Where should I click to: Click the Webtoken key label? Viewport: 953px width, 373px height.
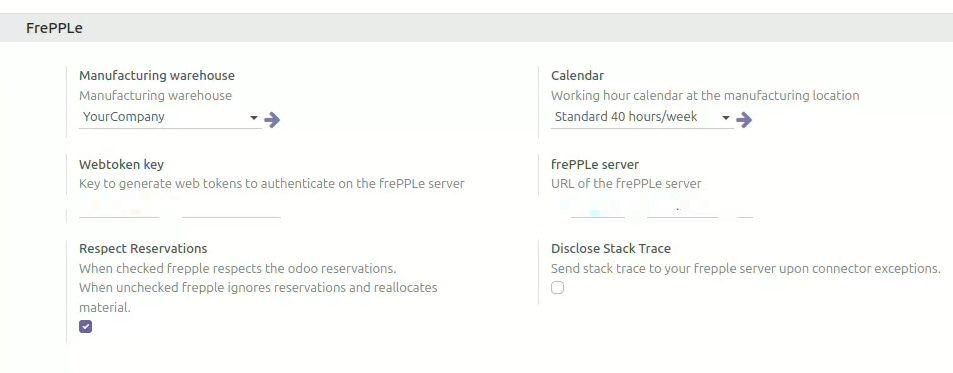point(122,165)
